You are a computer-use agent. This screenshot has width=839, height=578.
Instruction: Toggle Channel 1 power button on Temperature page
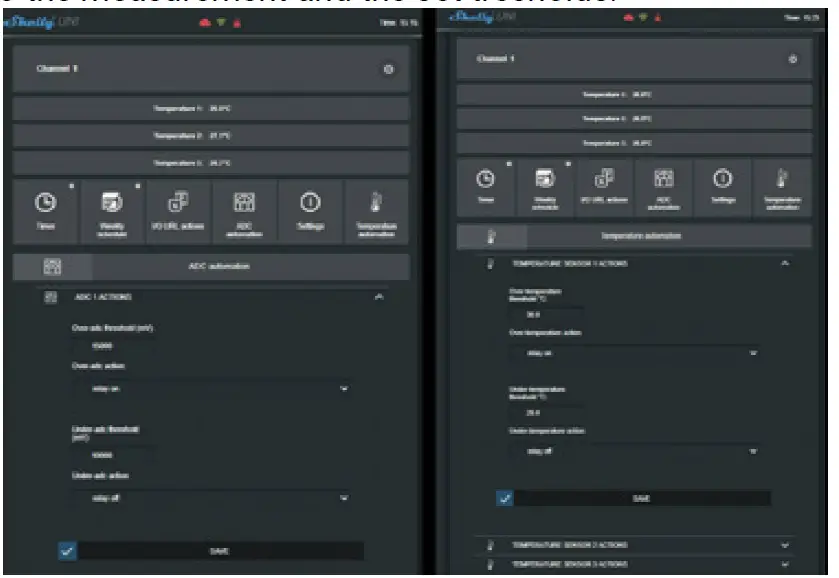pos(793,59)
